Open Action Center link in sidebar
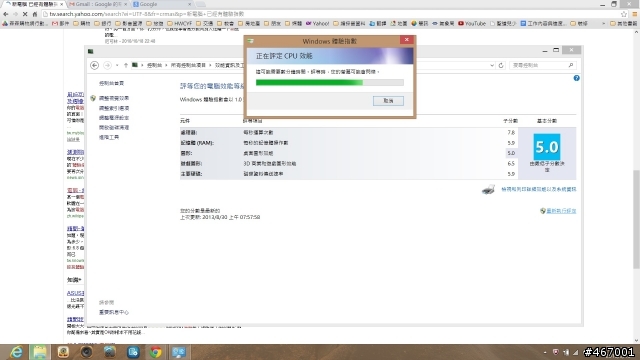 pyautogui.click(x=114, y=312)
